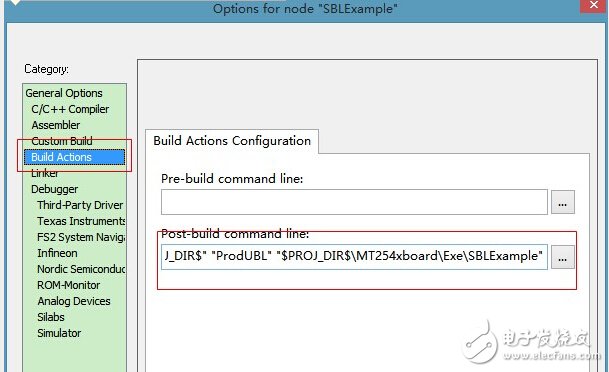Select Third-Party Driver debugger option

(x=80, y=205)
